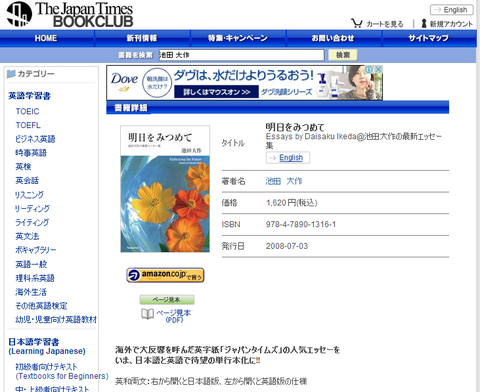Click the カートを見る cart link text
The width and height of the screenshot is (480, 392).
(385, 24)
